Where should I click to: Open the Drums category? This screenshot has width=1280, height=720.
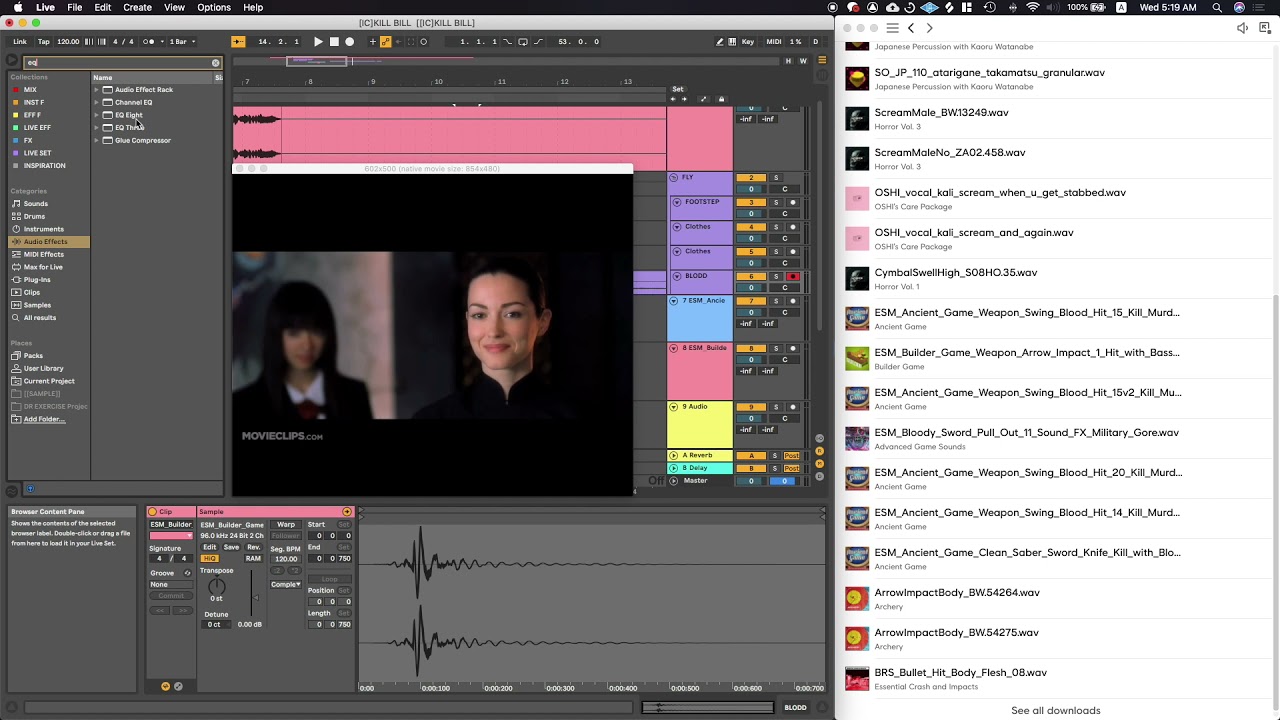(x=34, y=216)
